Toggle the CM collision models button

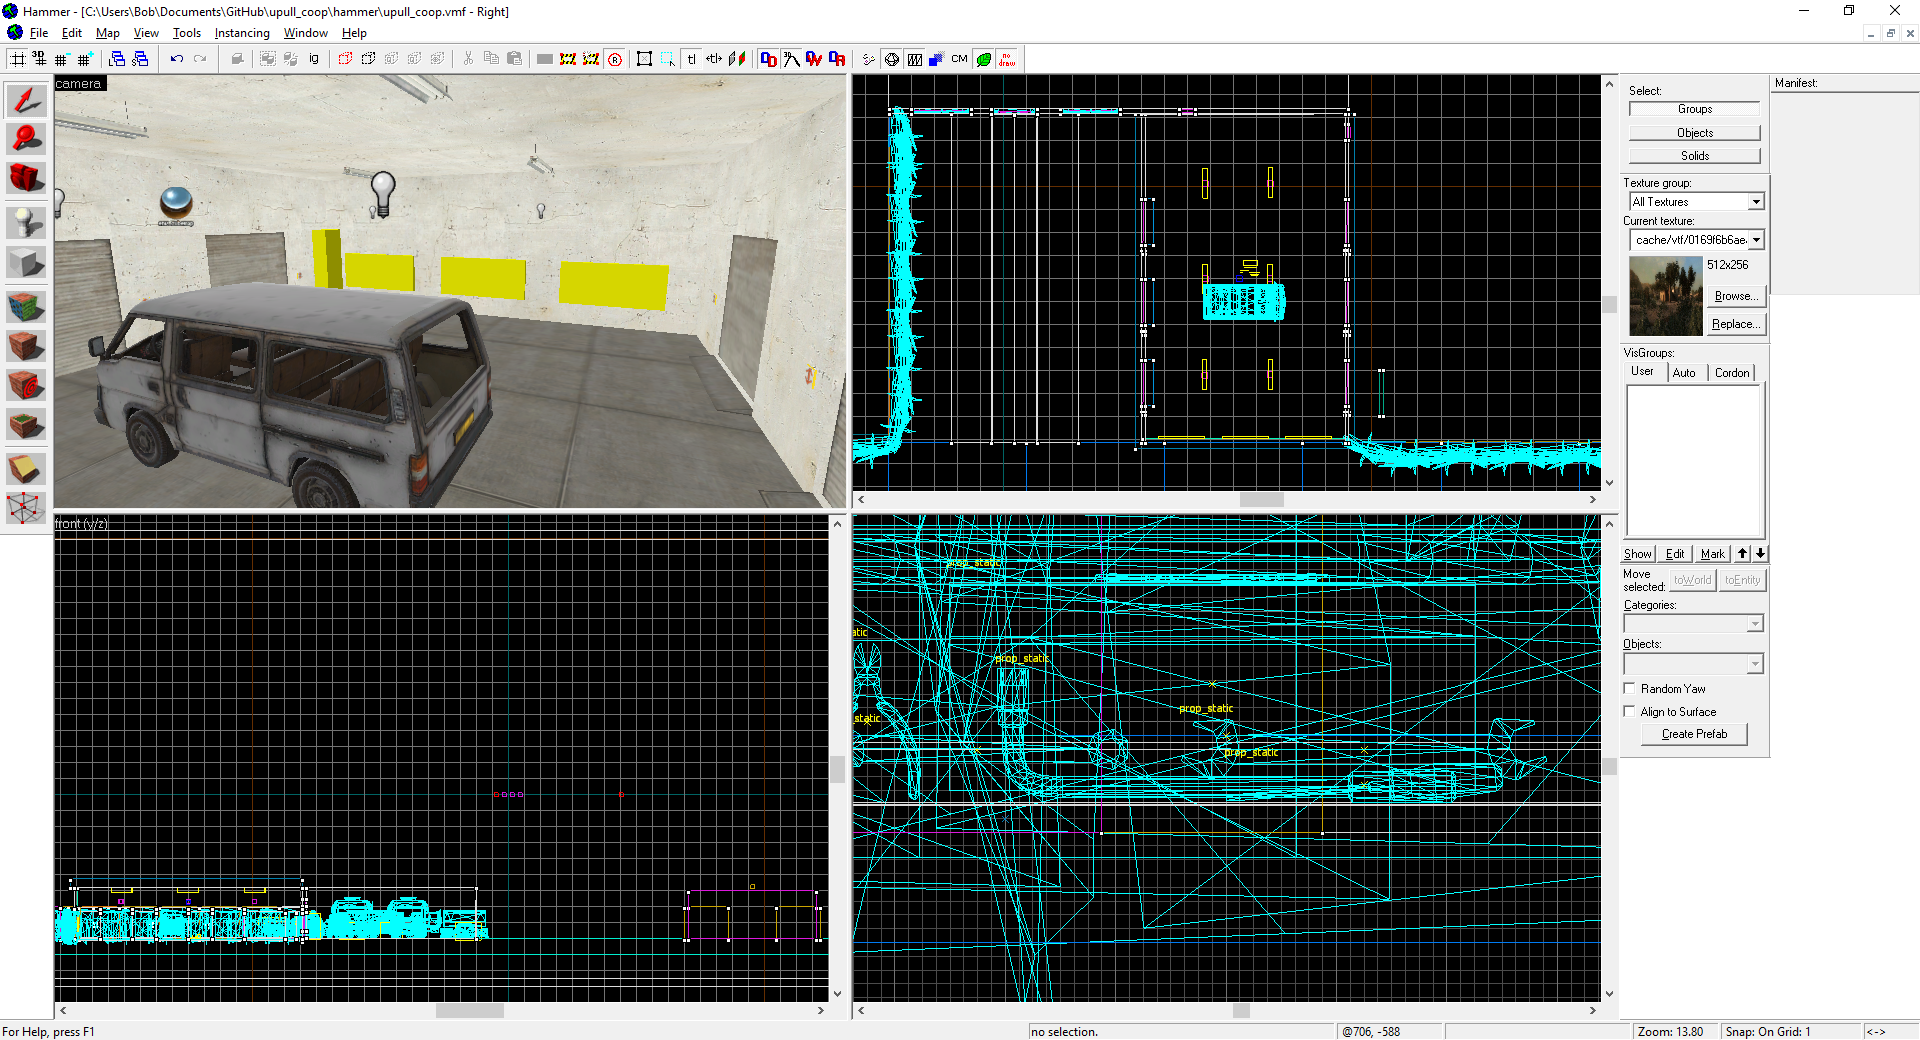tap(960, 59)
